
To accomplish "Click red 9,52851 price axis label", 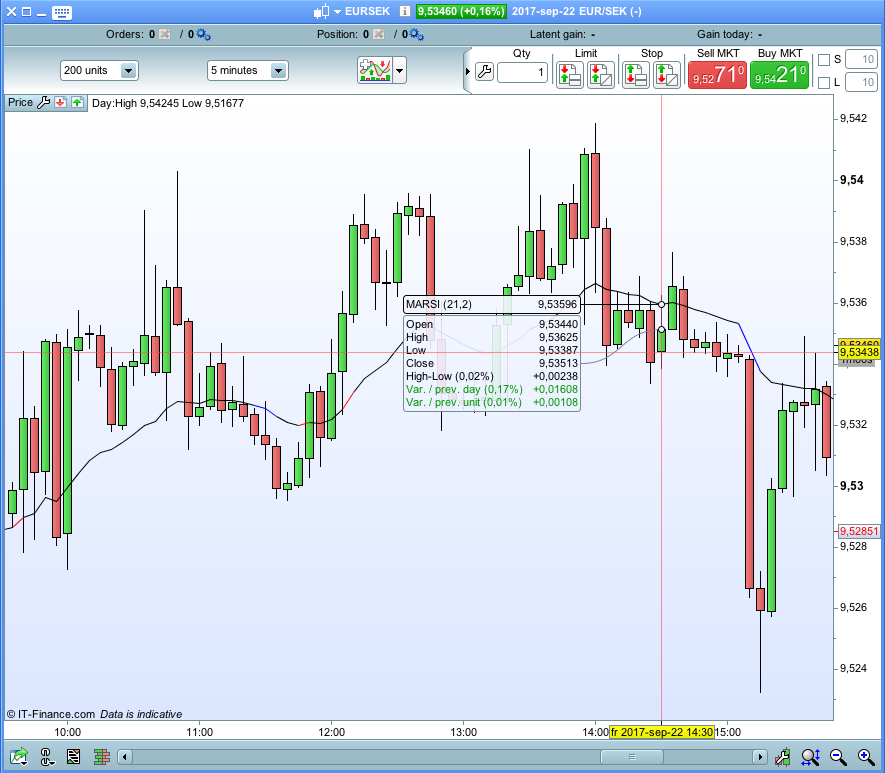I will (x=859, y=531).
